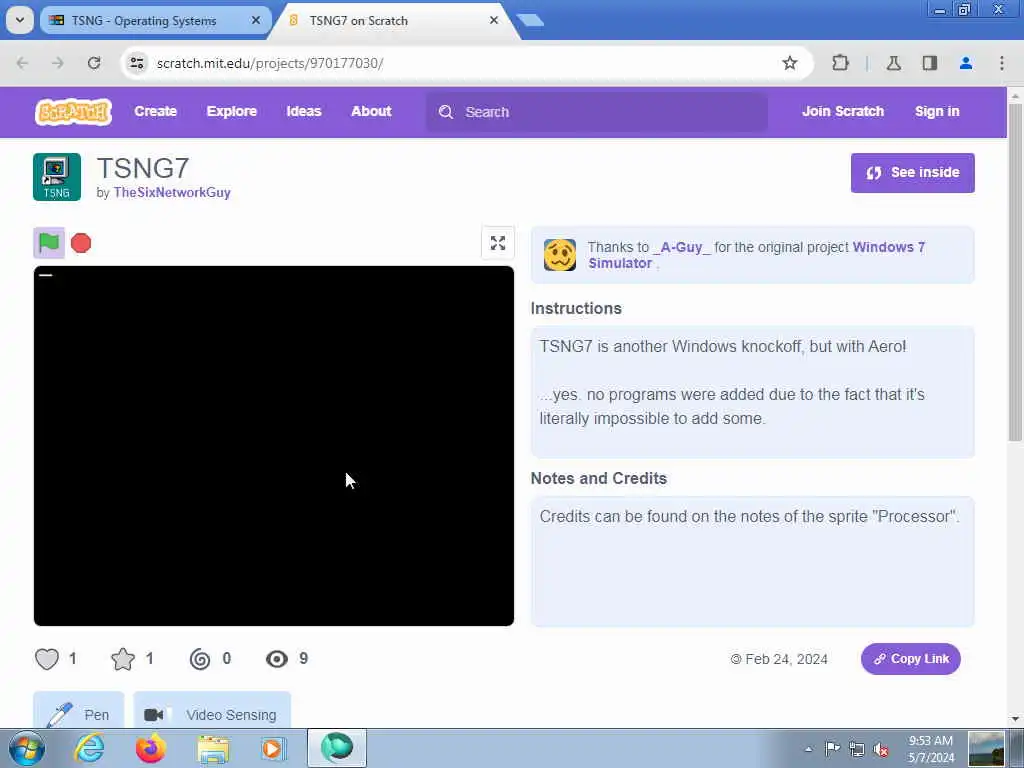Click Join Scratch link

click(842, 112)
